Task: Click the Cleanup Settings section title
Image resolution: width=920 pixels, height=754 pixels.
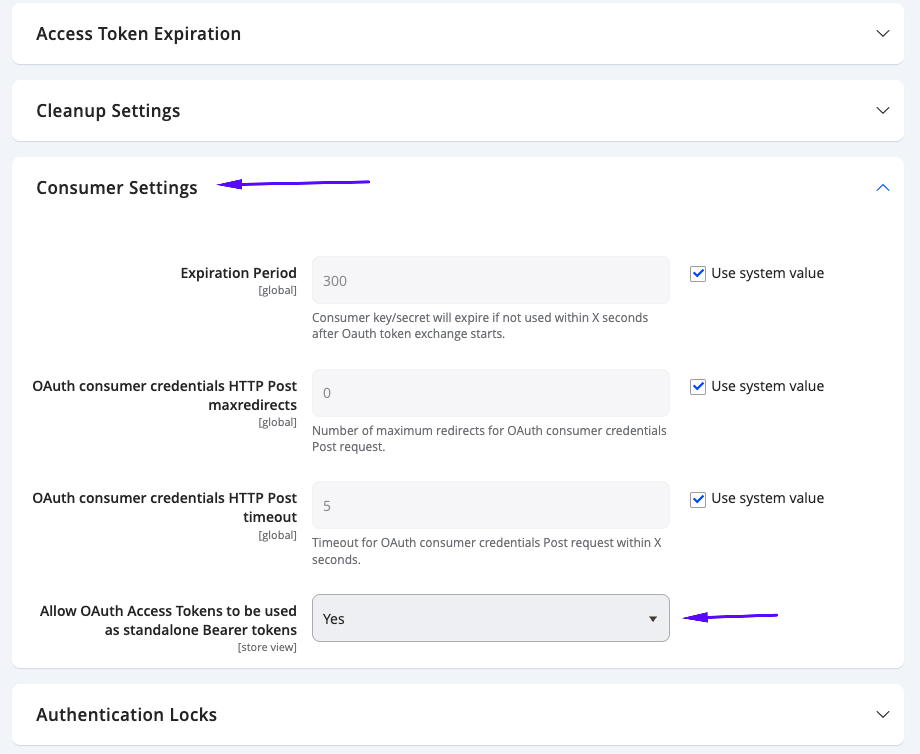Action: pyautogui.click(x=108, y=111)
